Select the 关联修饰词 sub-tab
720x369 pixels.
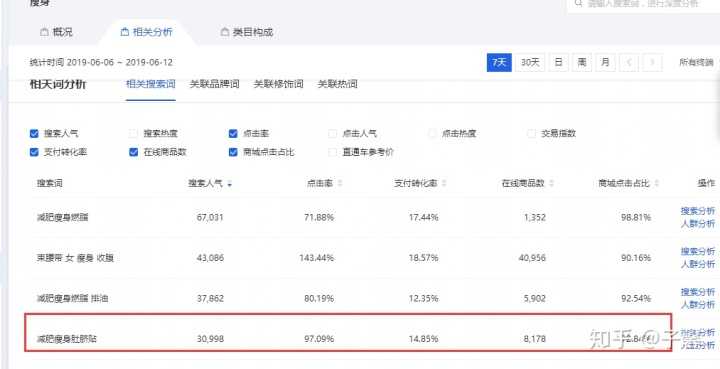click(279, 84)
